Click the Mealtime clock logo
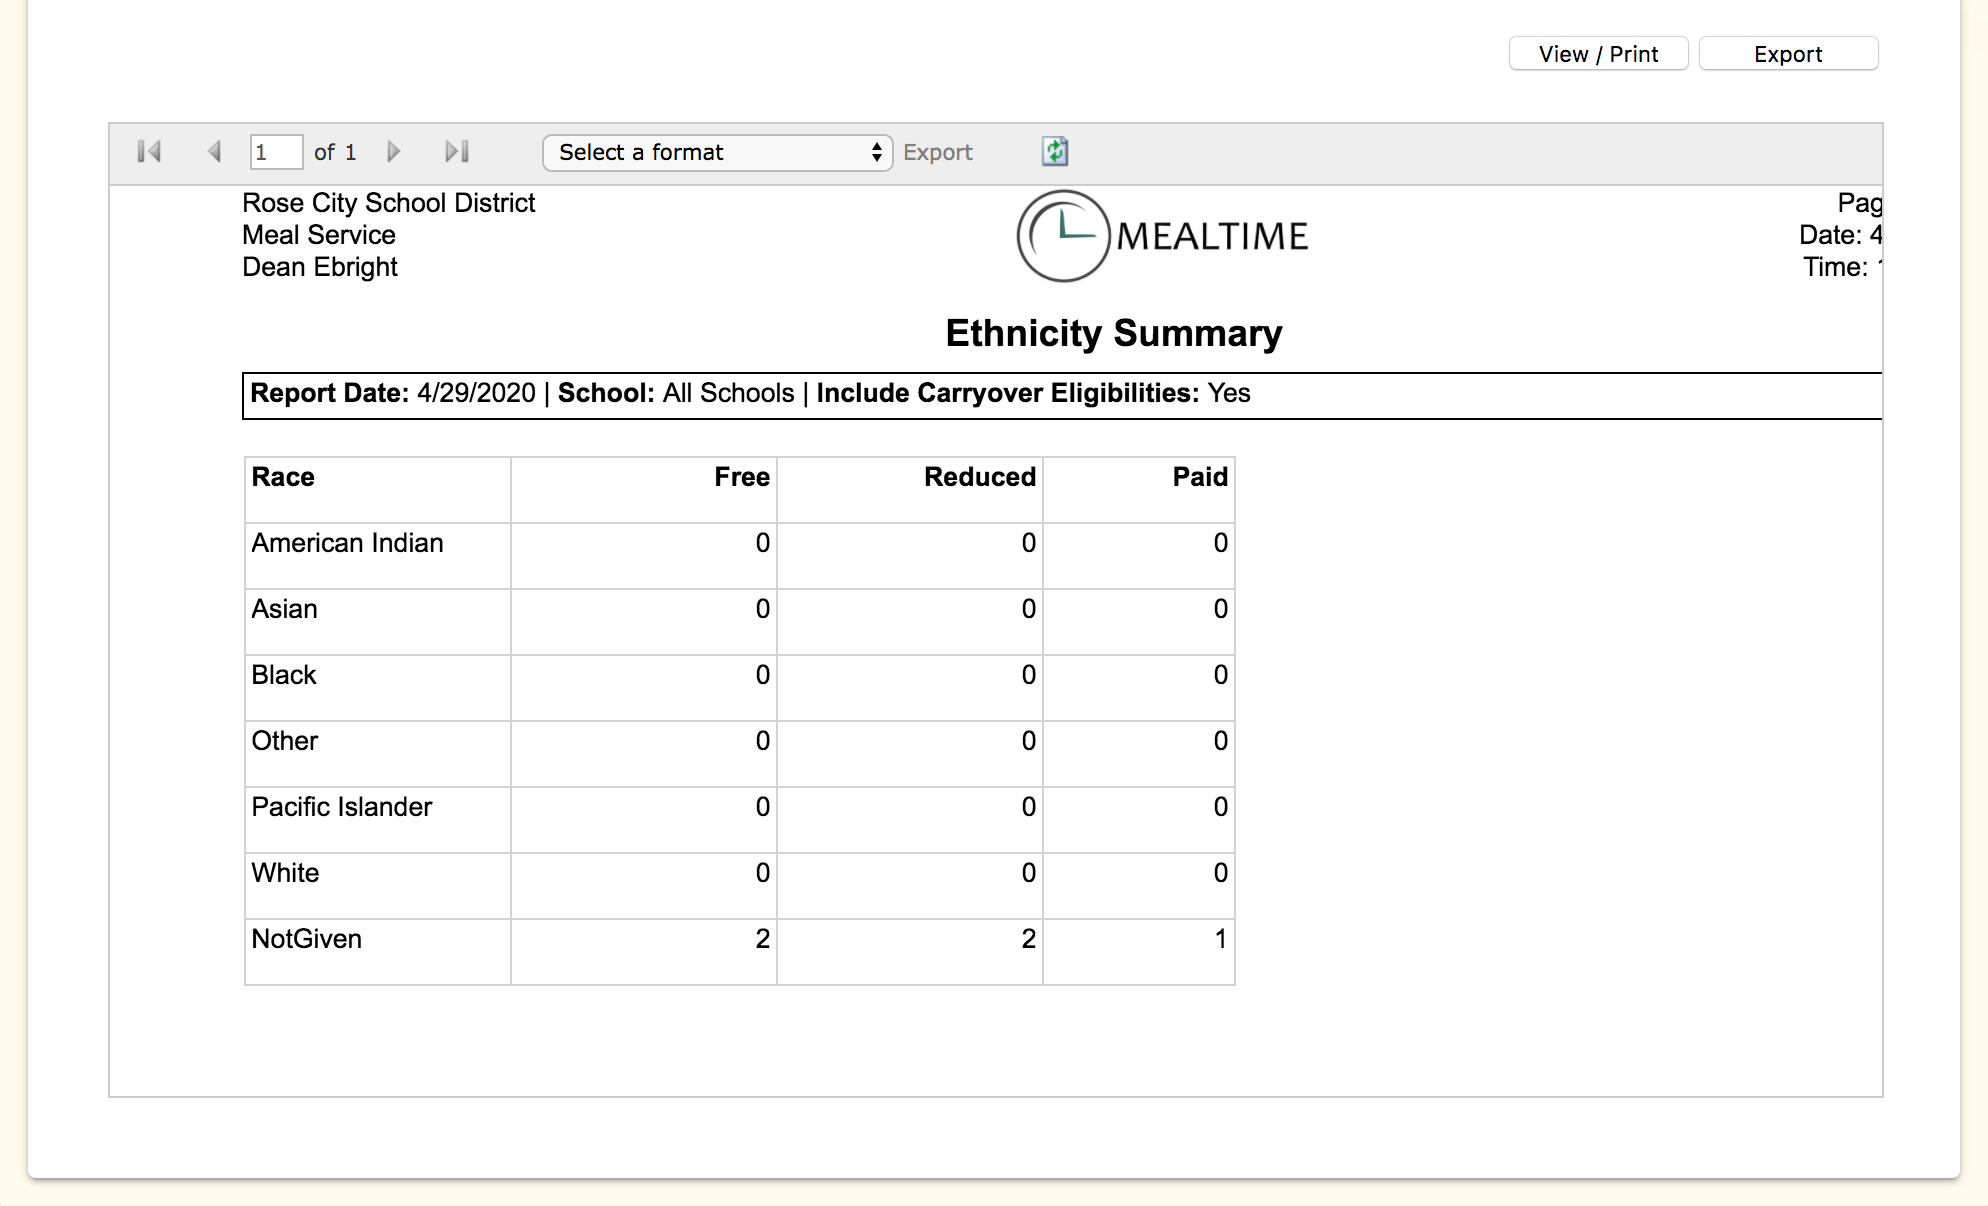This screenshot has height=1206, width=1988. click(x=1063, y=236)
